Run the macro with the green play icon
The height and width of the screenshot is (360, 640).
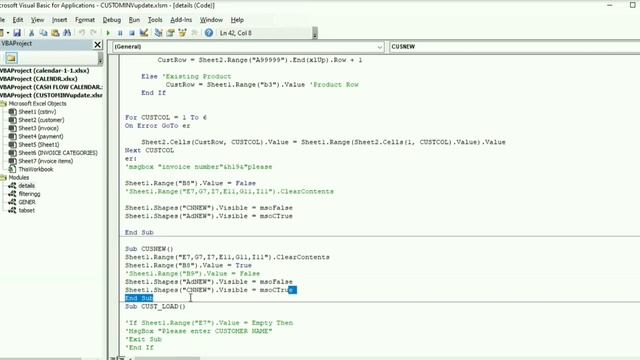point(108,33)
